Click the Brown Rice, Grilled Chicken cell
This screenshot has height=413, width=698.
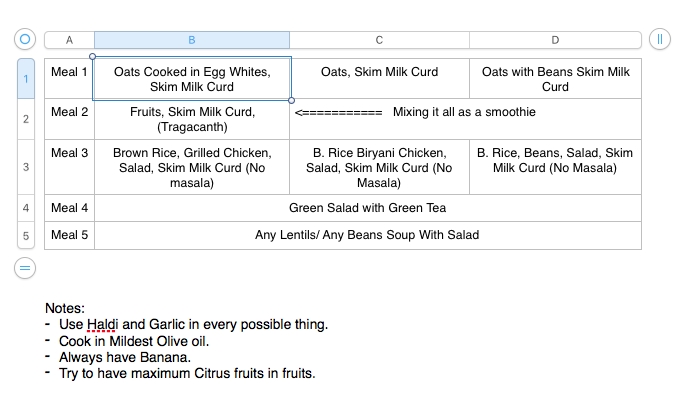[192, 167]
